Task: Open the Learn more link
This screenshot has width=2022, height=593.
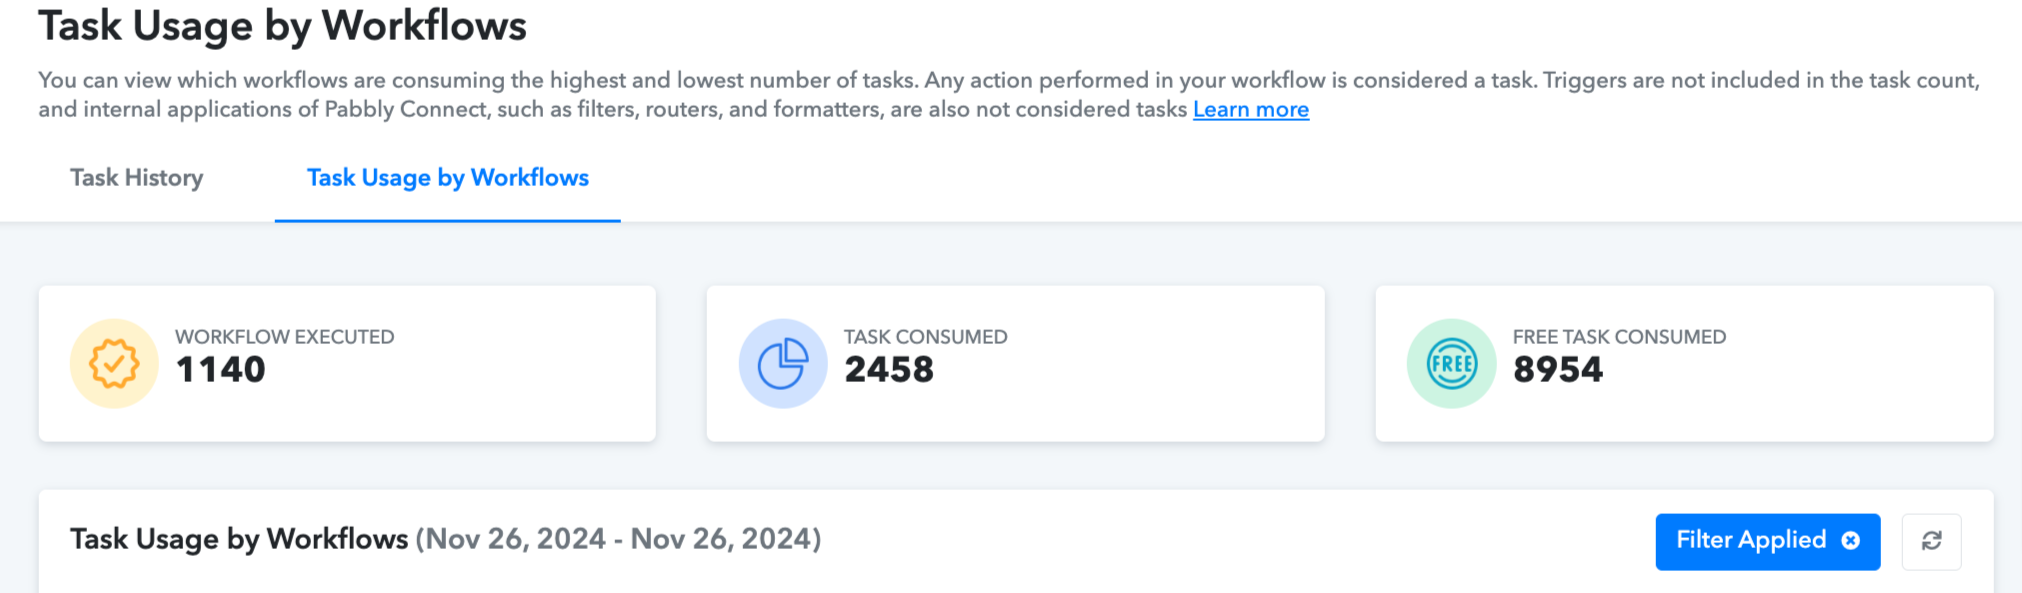Action: (1251, 109)
